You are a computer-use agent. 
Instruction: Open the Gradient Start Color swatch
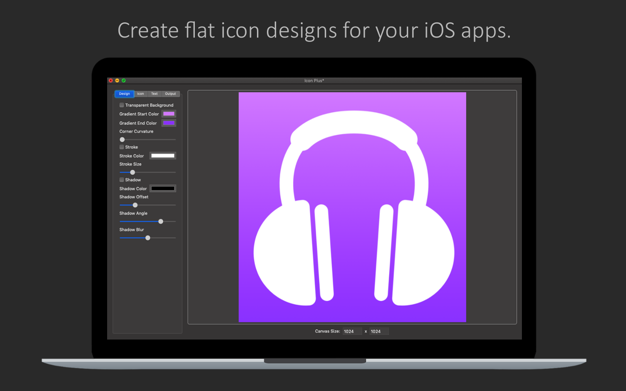pyautogui.click(x=169, y=114)
